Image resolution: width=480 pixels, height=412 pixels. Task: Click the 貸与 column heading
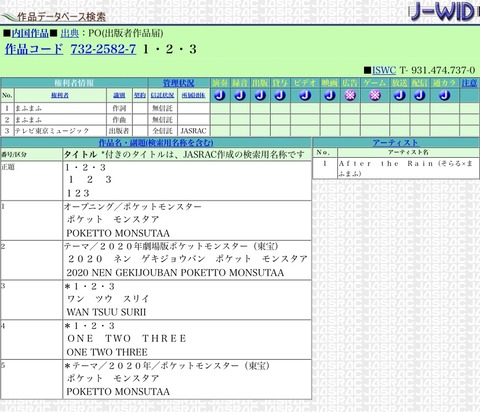(x=280, y=83)
